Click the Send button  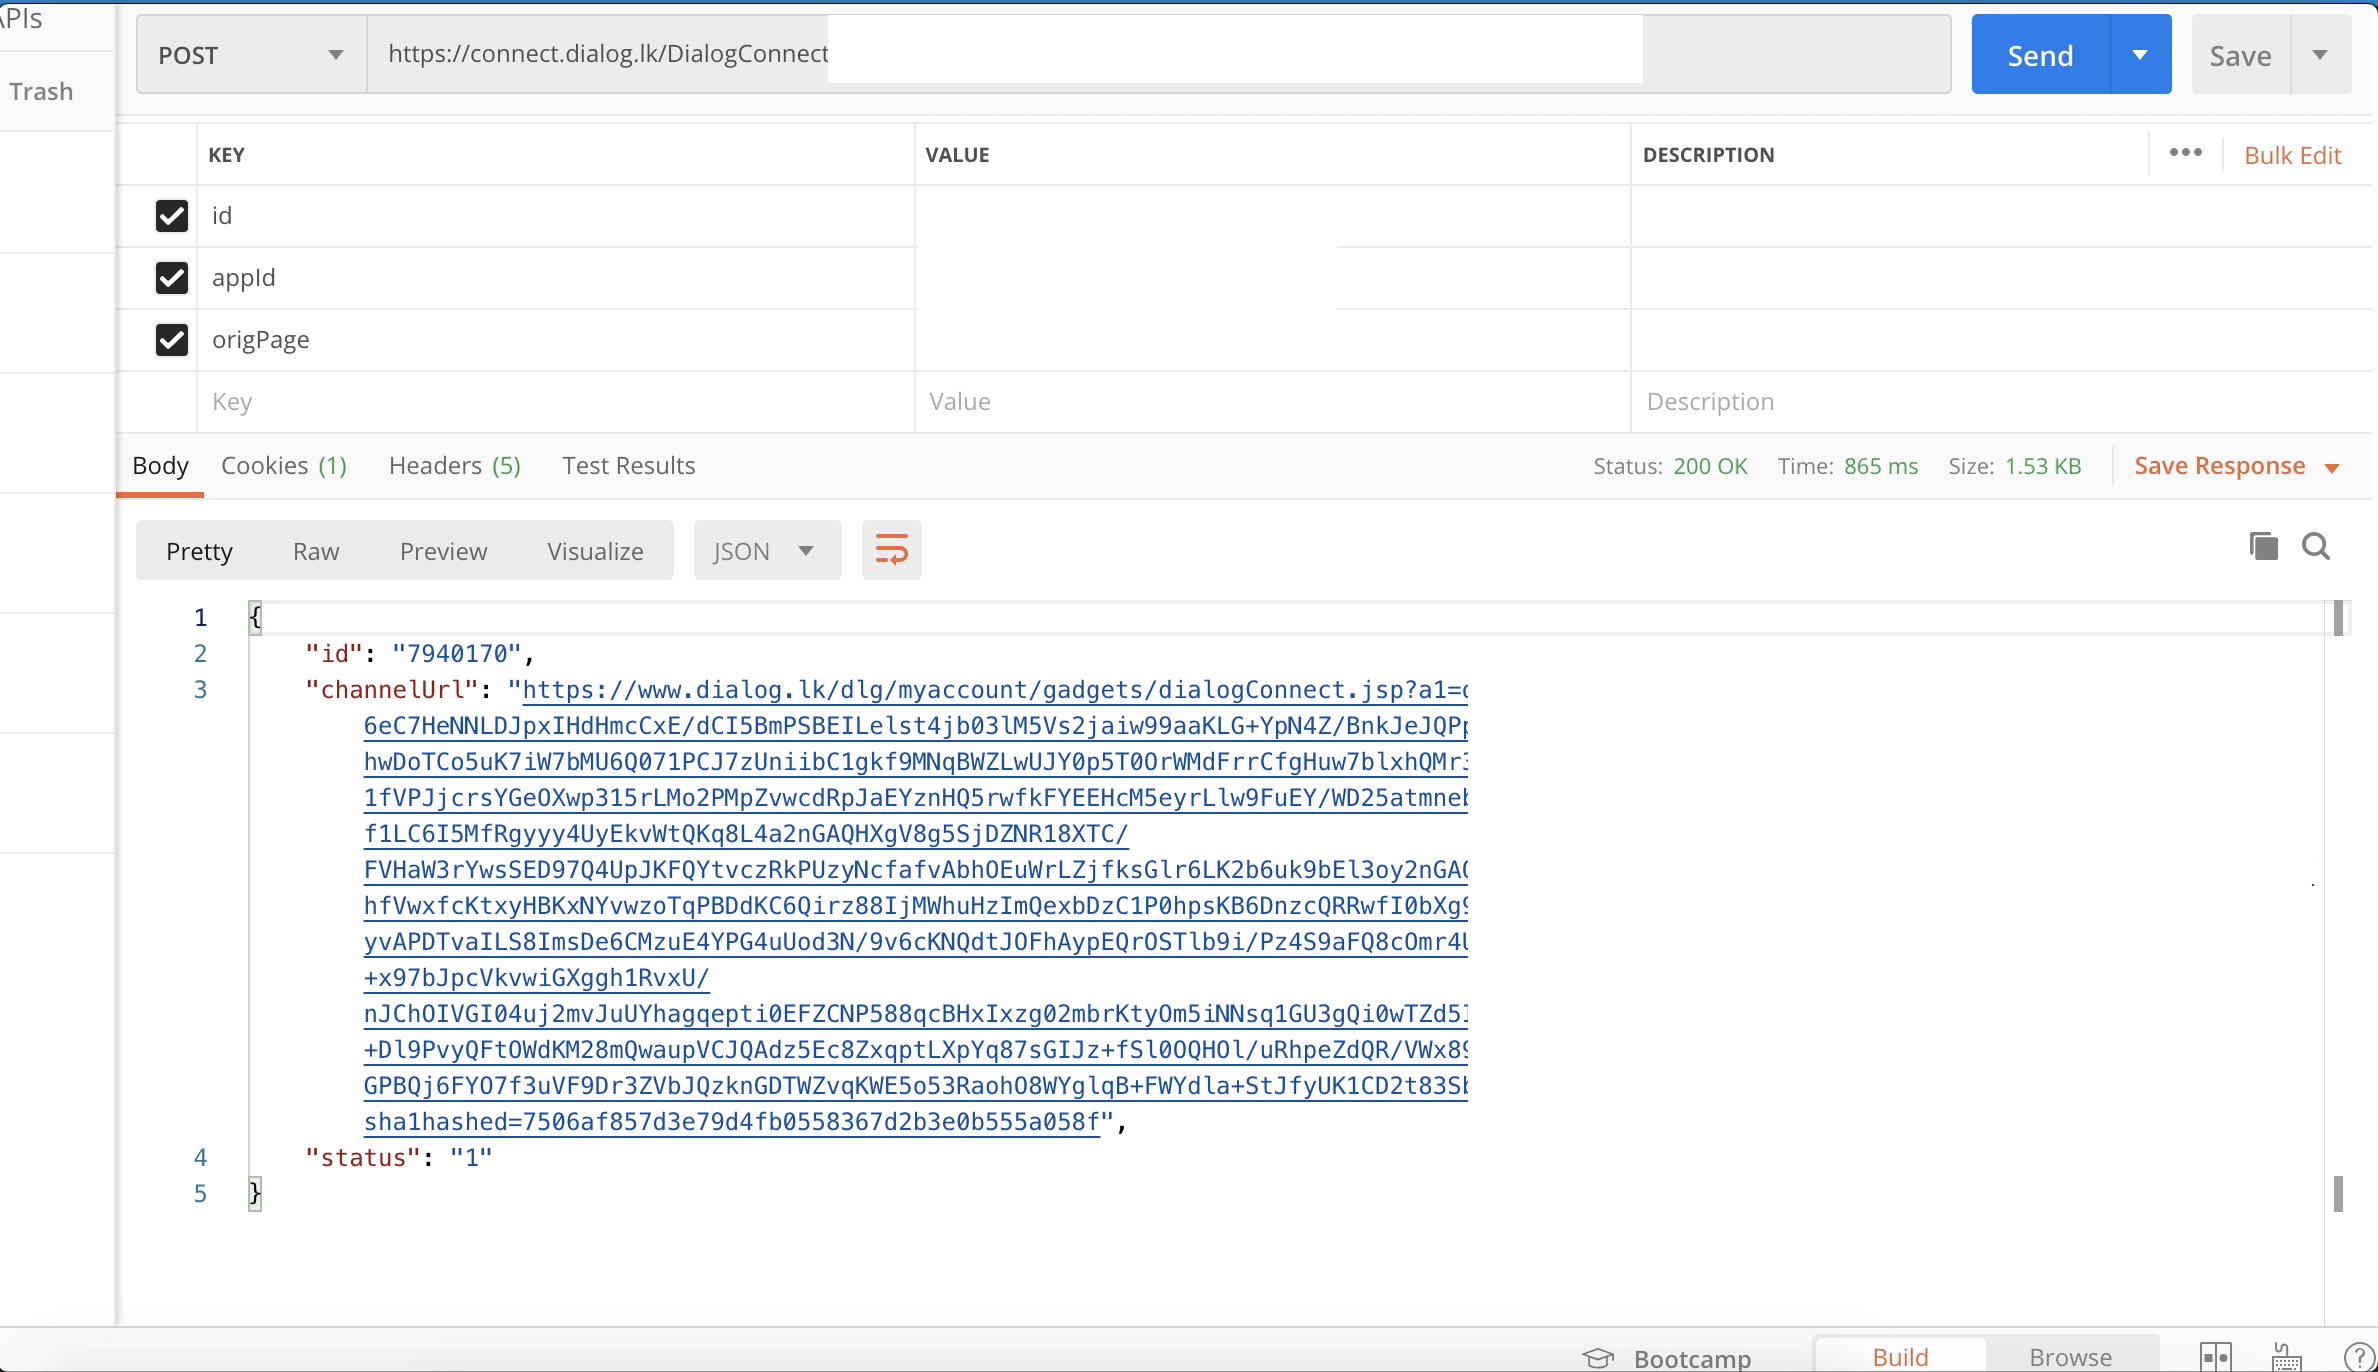(2040, 55)
